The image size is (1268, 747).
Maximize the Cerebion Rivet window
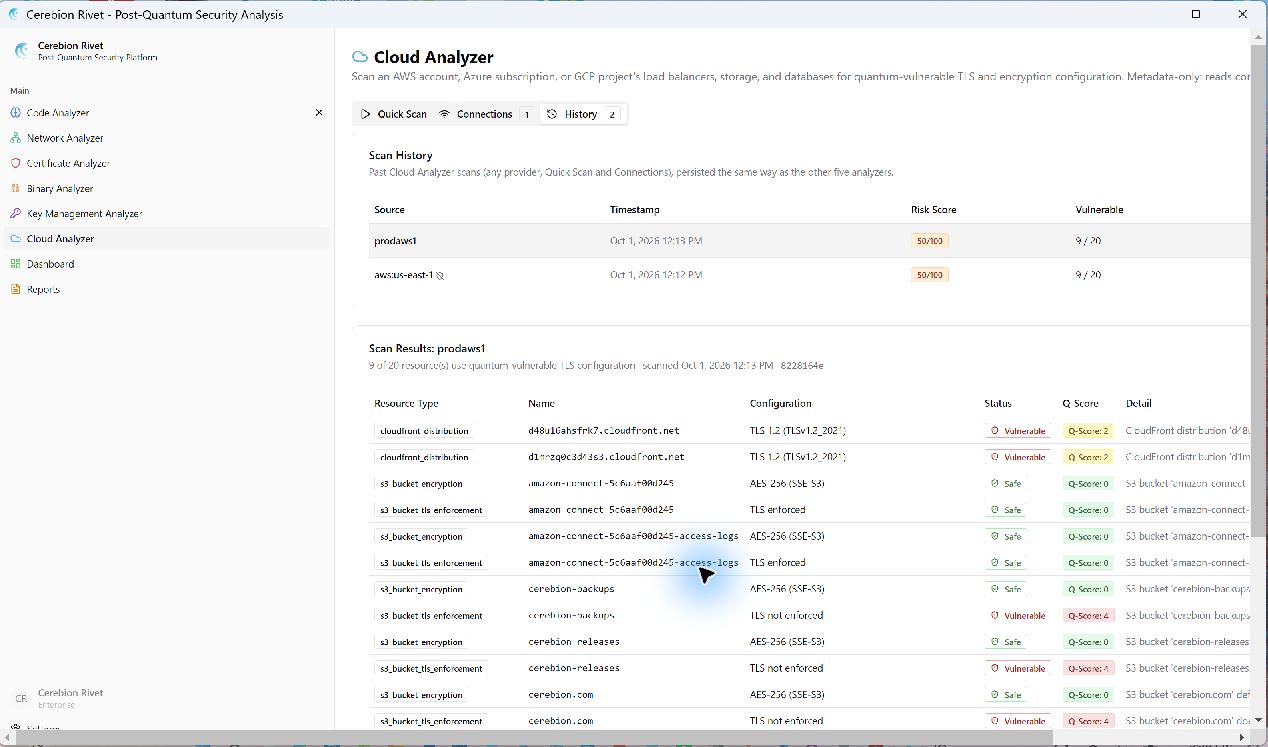click(x=1196, y=14)
